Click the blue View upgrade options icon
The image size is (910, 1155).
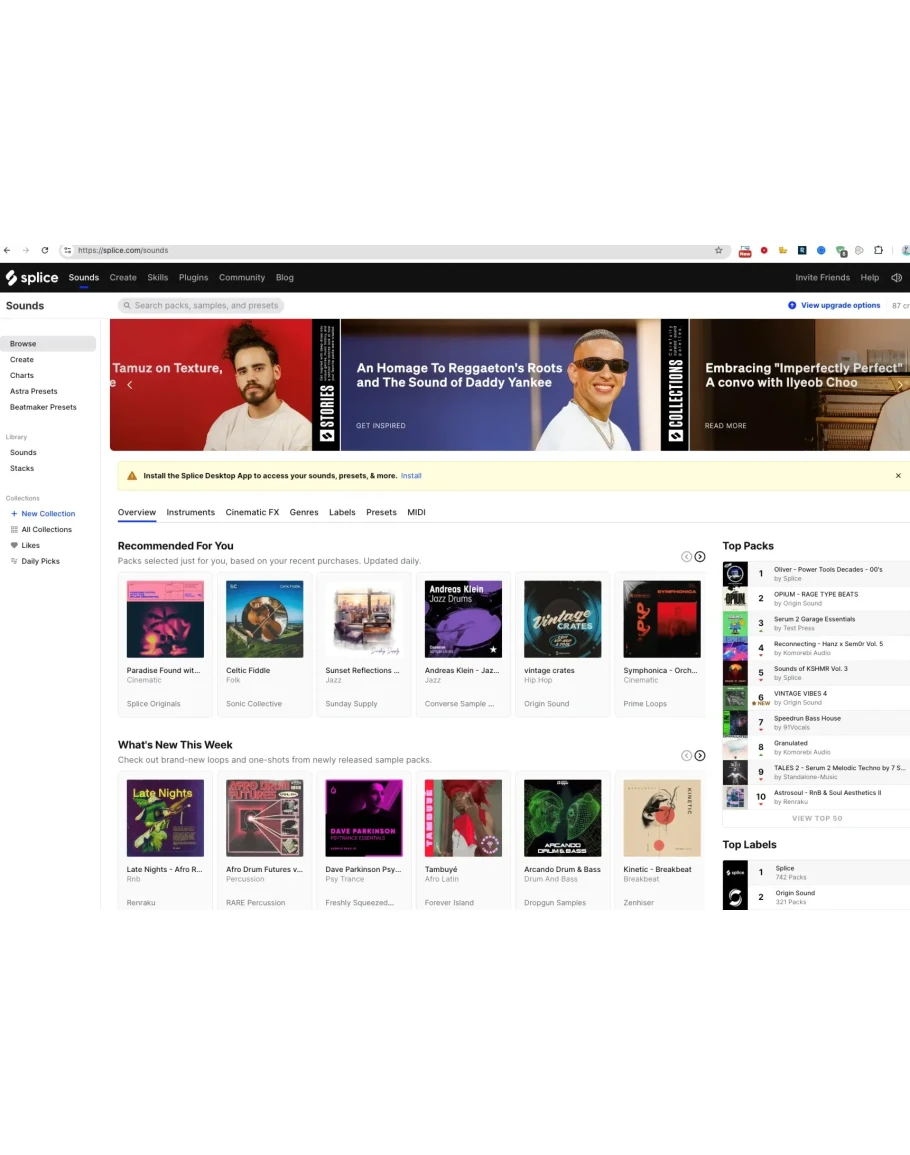pyautogui.click(x=792, y=306)
